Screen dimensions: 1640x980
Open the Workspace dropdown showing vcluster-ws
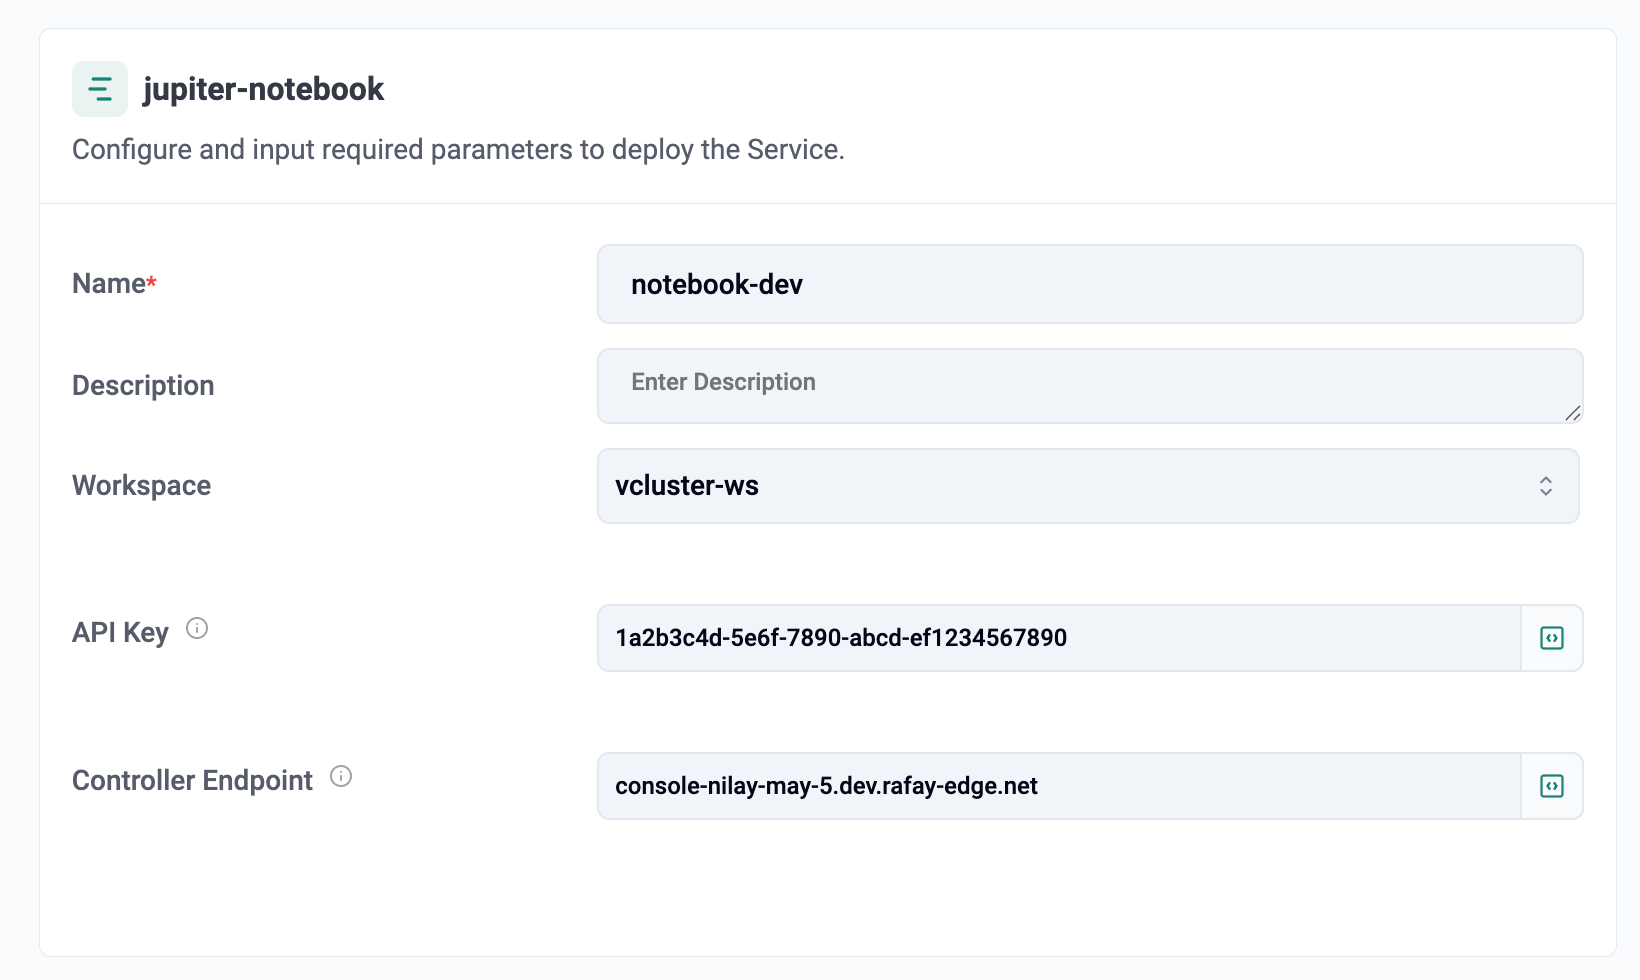[x=1088, y=486]
